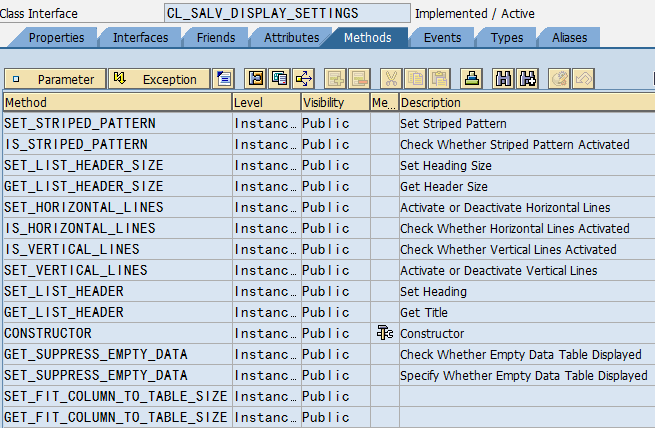655x429 pixels.
Task: Click the Public visibility cell of the CONSTRUCTOR row
Action: (x=335, y=333)
